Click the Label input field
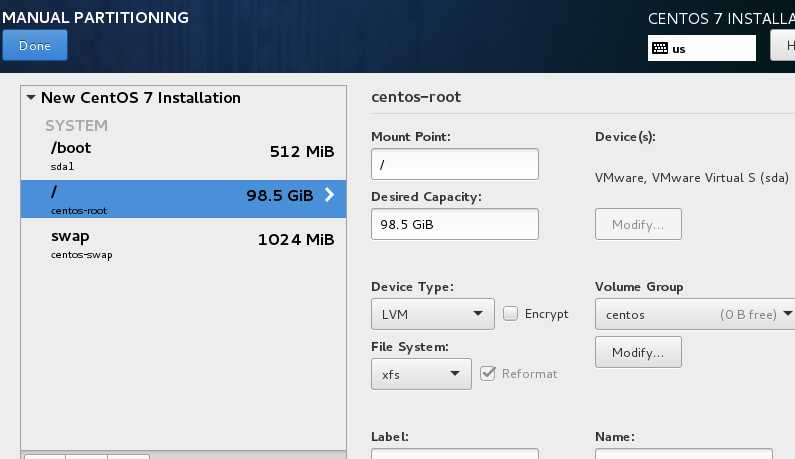 454,453
